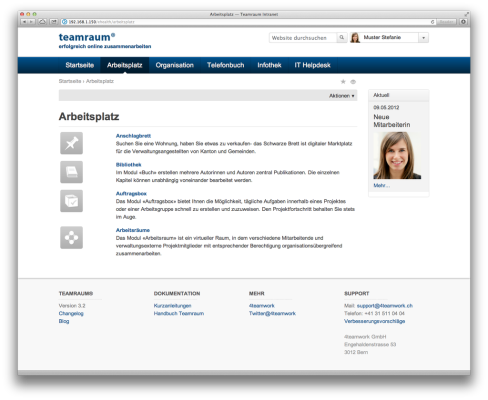Click the Mehr... link under the photo
The width and height of the screenshot is (488, 400).
(x=381, y=185)
